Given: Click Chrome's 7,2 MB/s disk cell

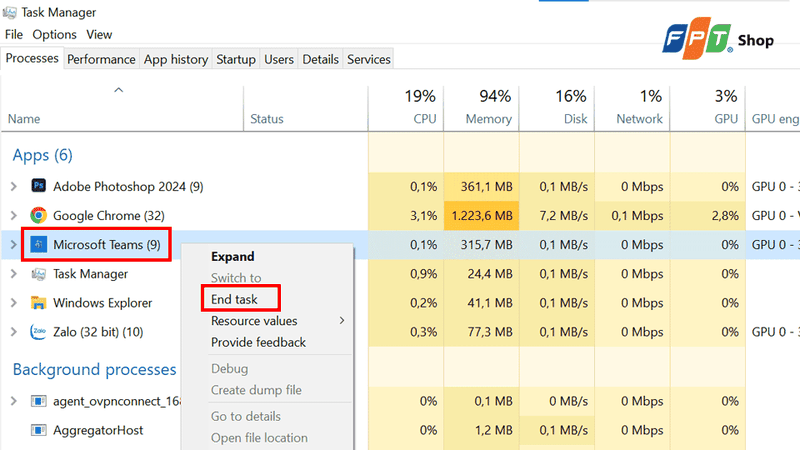Looking at the screenshot, I should (x=557, y=216).
